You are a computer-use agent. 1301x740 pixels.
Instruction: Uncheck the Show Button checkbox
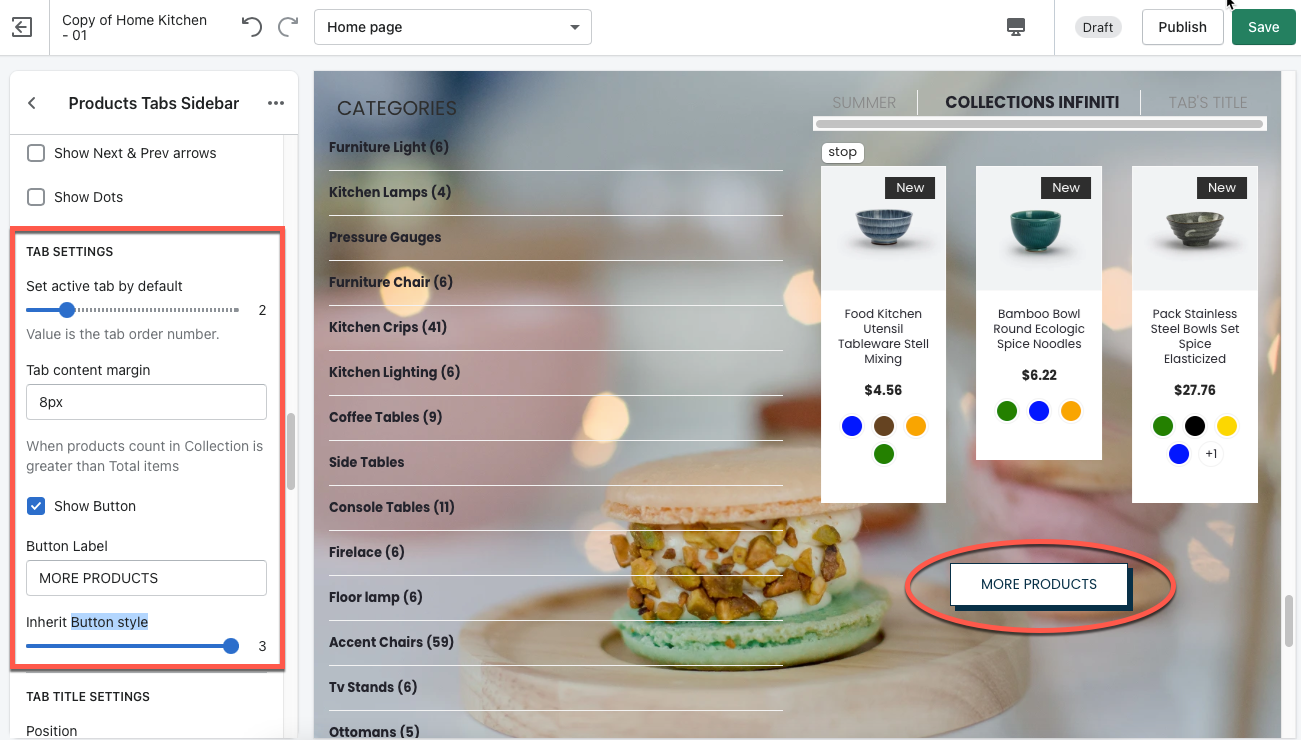(x=36, y=506)
